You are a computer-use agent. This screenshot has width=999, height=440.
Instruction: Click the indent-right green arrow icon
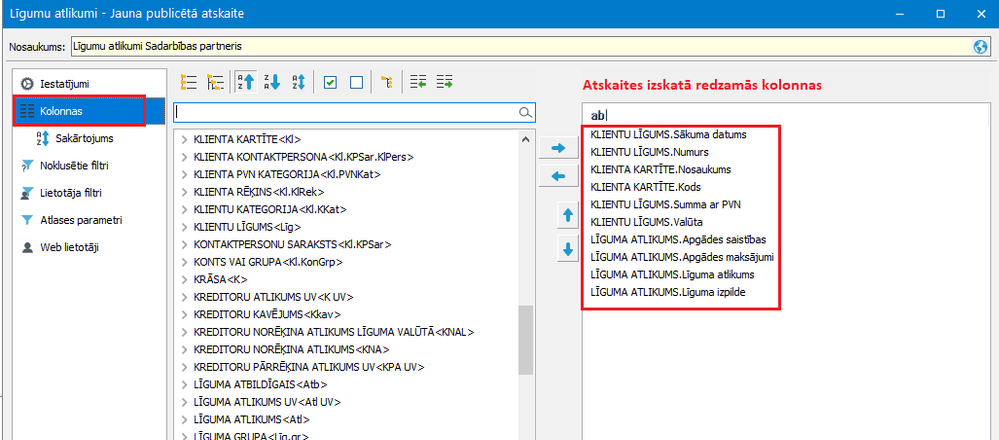point(445,82)
